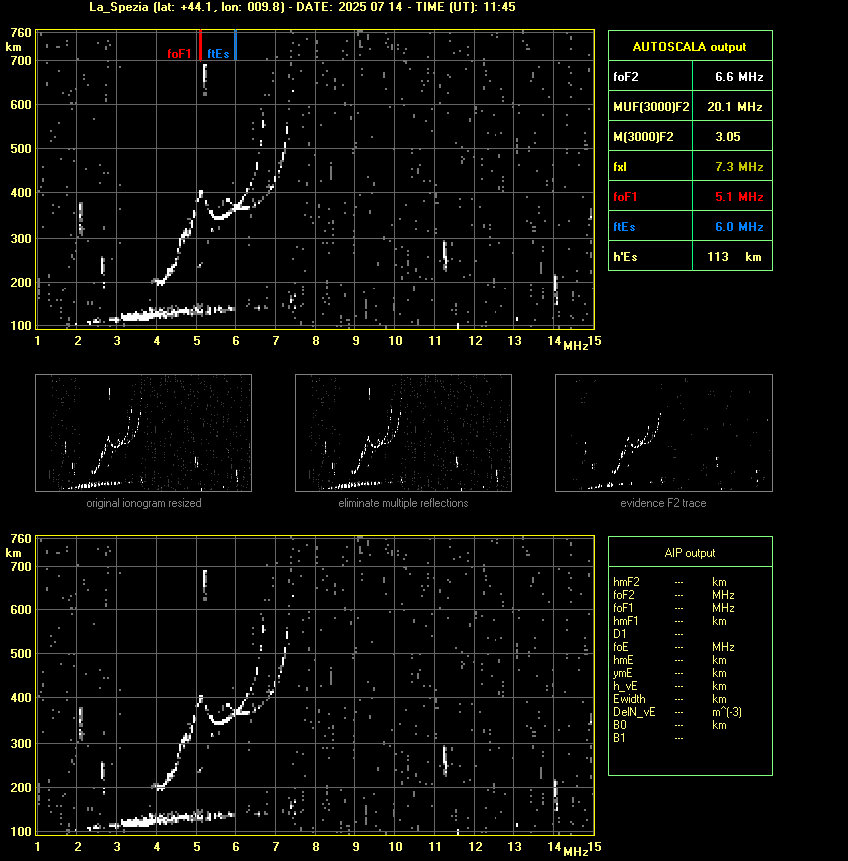Viewport: 848px width, 861px height.
Task: Click the hmE row in AIP output
Action: coord(670,660)
